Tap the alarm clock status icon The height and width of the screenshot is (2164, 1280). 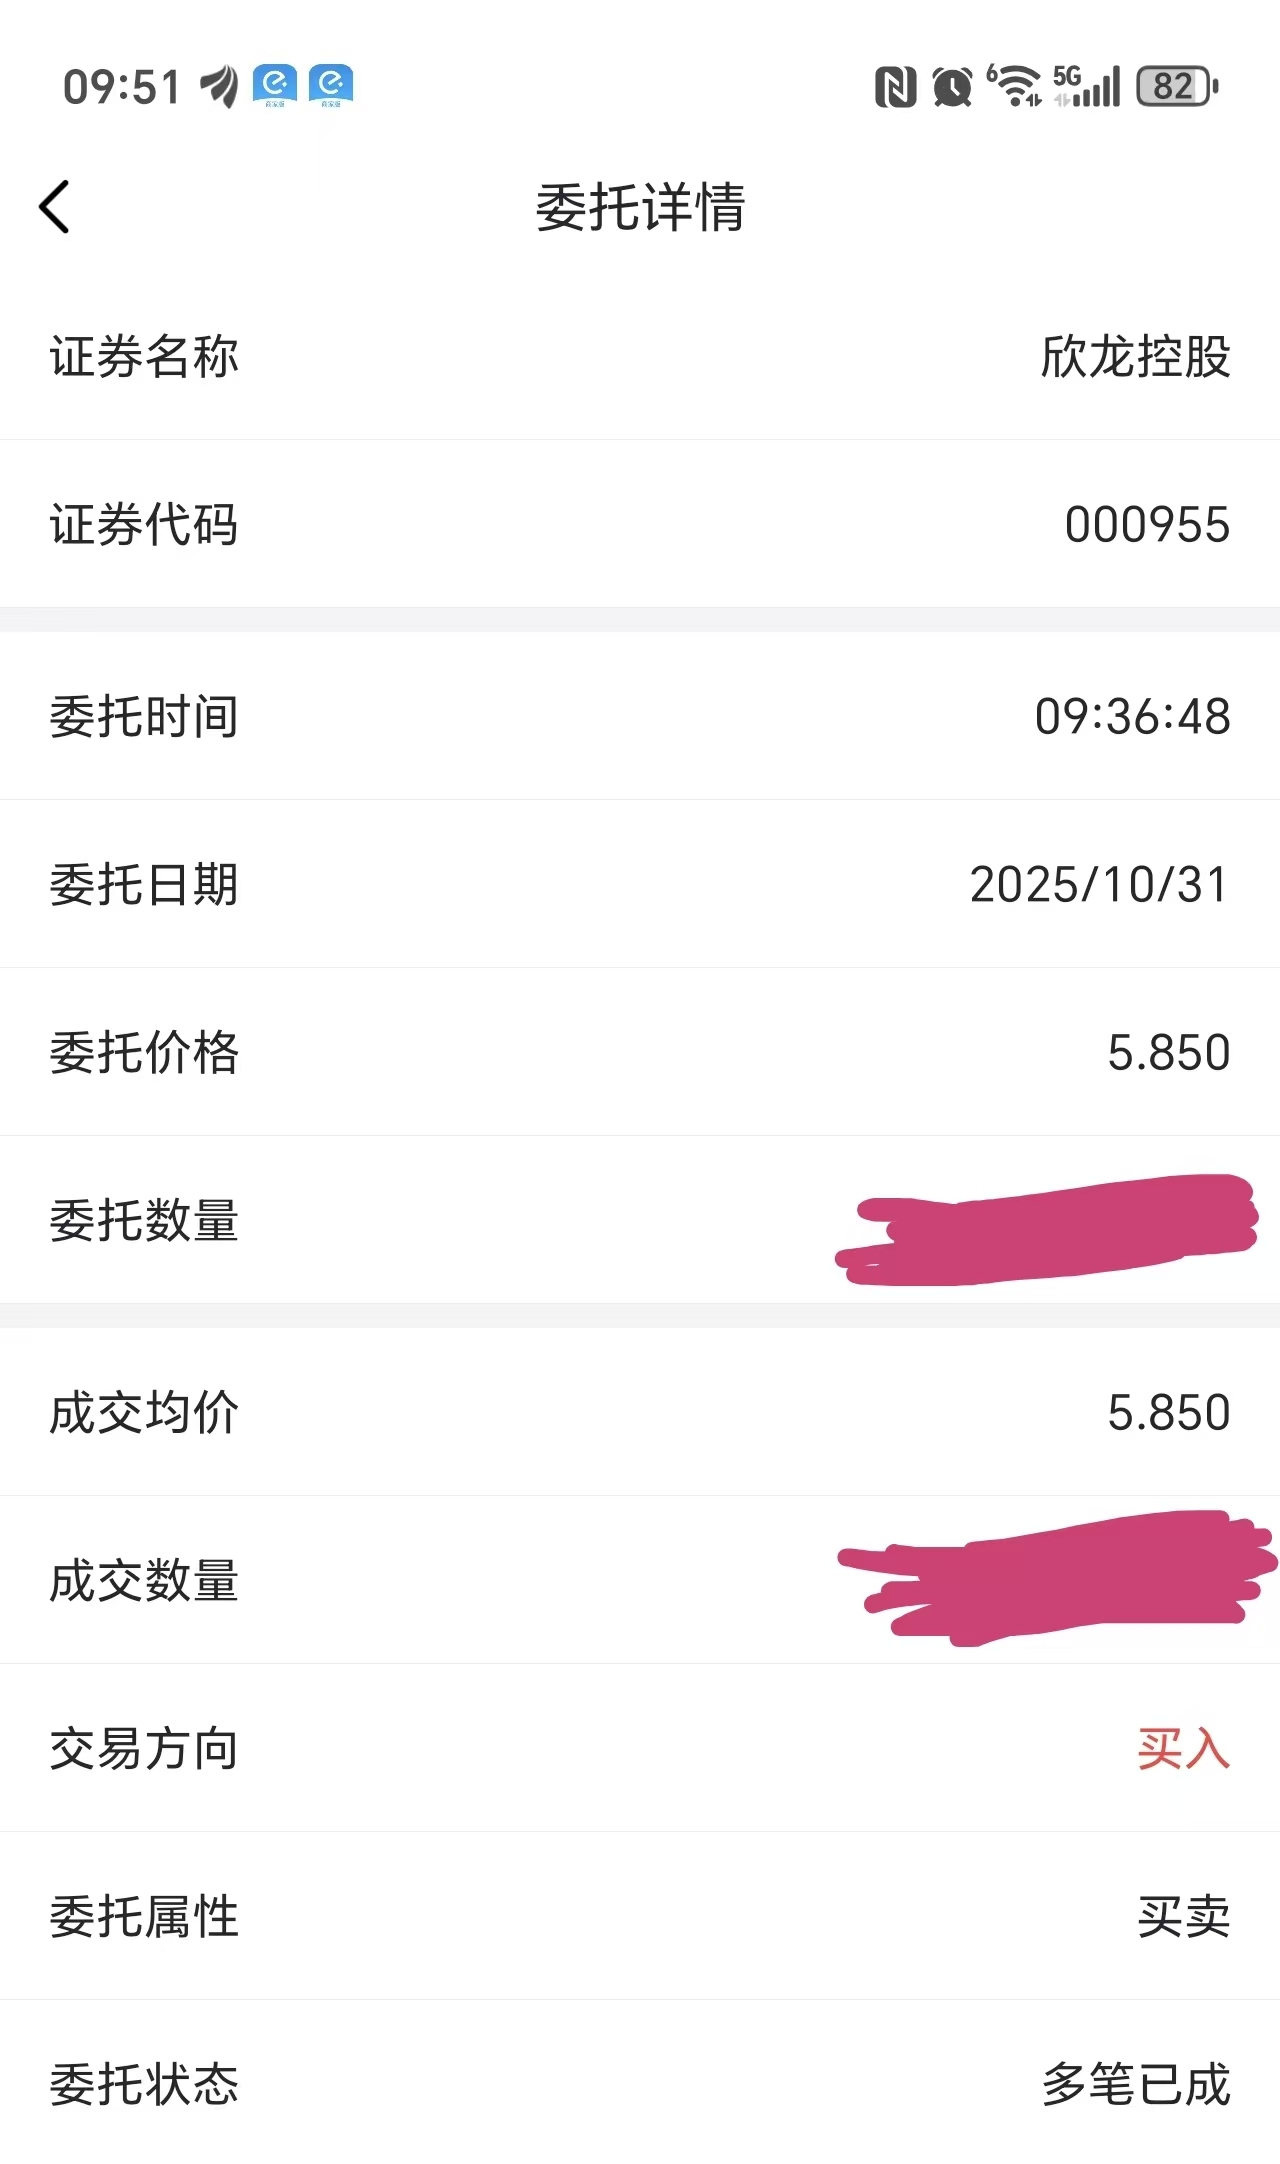click(952, 87)
